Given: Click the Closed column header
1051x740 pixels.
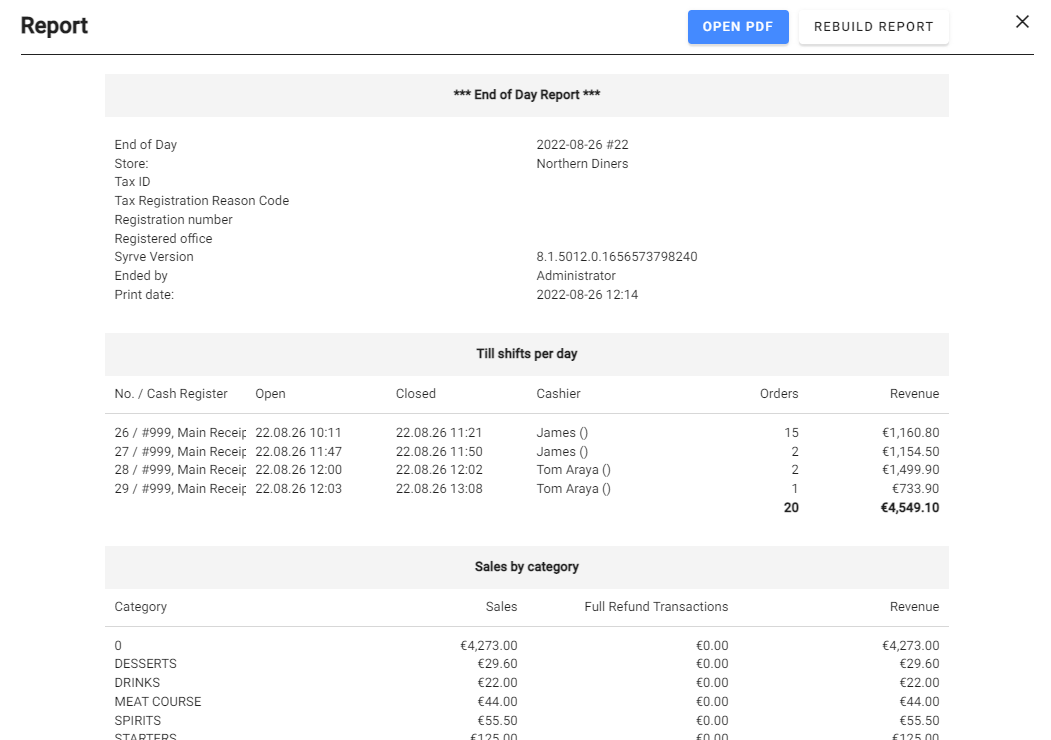Looking at the screenshot, I should 415,394.
